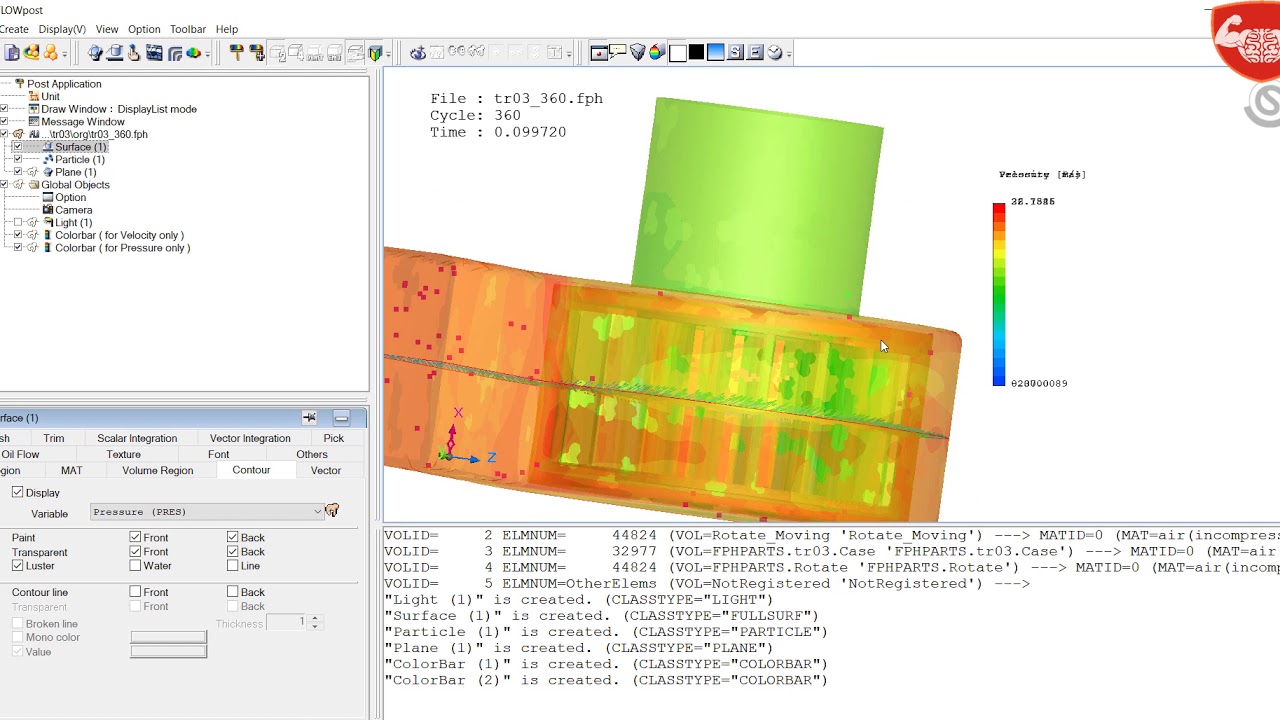The width and height of the screenshot is (1280, 720).
Task: Open the Volume Region tab
Action: click(158, 470)
